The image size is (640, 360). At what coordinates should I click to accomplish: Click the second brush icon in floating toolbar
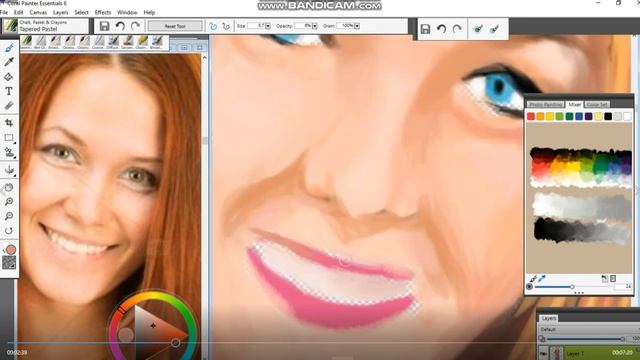pyautogui.click(x=494, y=29)
